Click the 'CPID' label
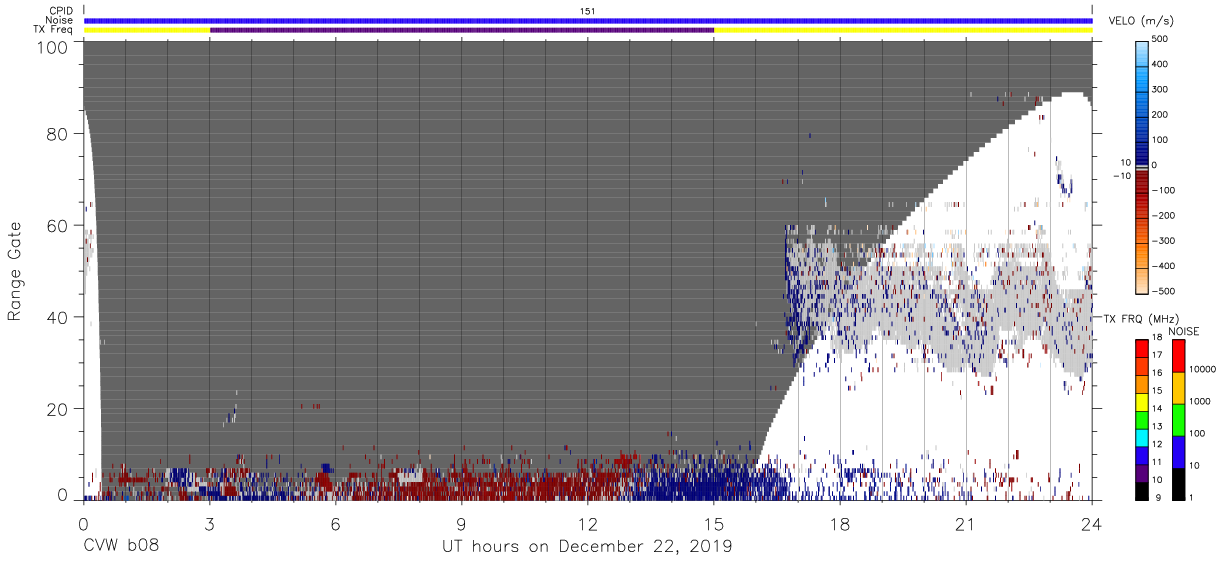Screen dimensions: 1228x567 click(62, 11)
